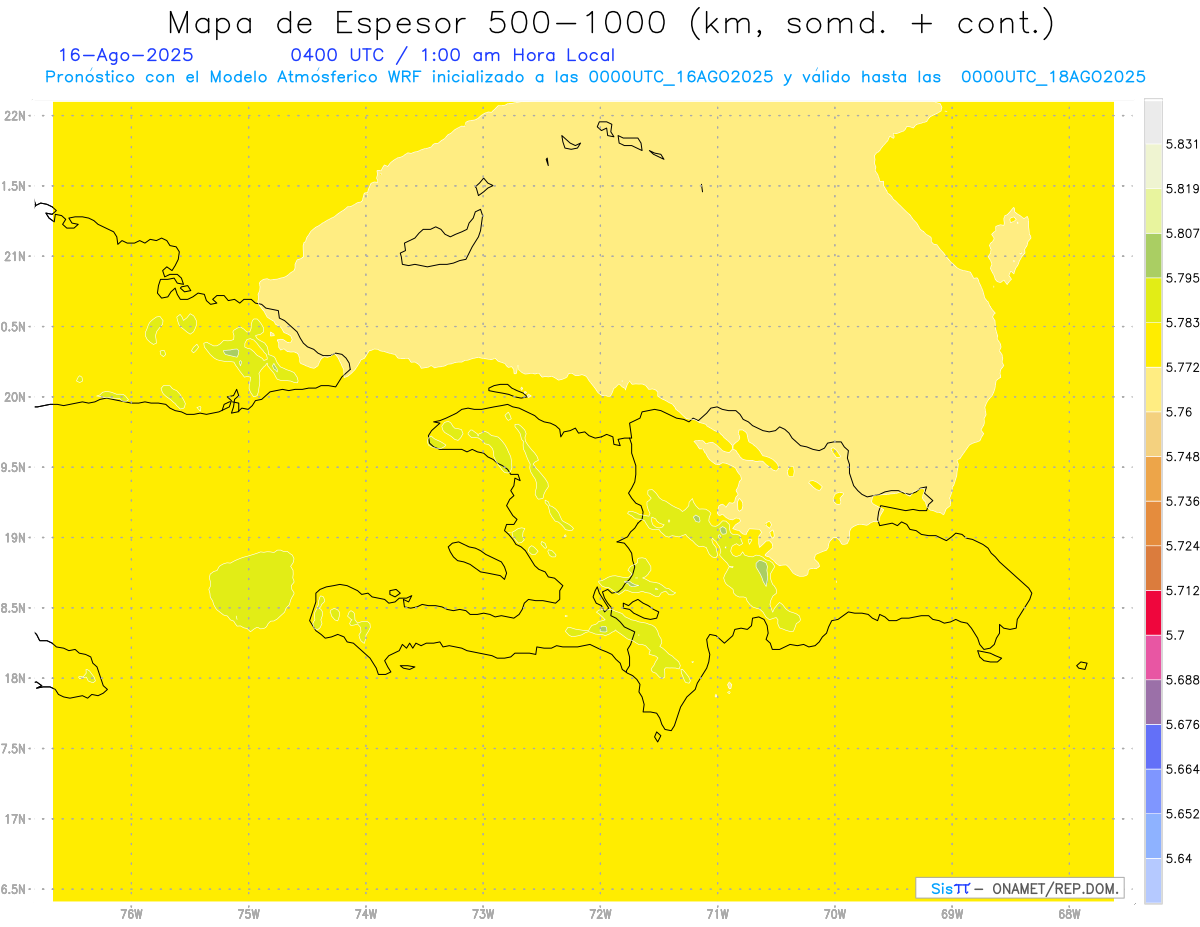Click the '74W' longitude label
The height and width of the screenshot is (927, 1200).
click(366, 913)
